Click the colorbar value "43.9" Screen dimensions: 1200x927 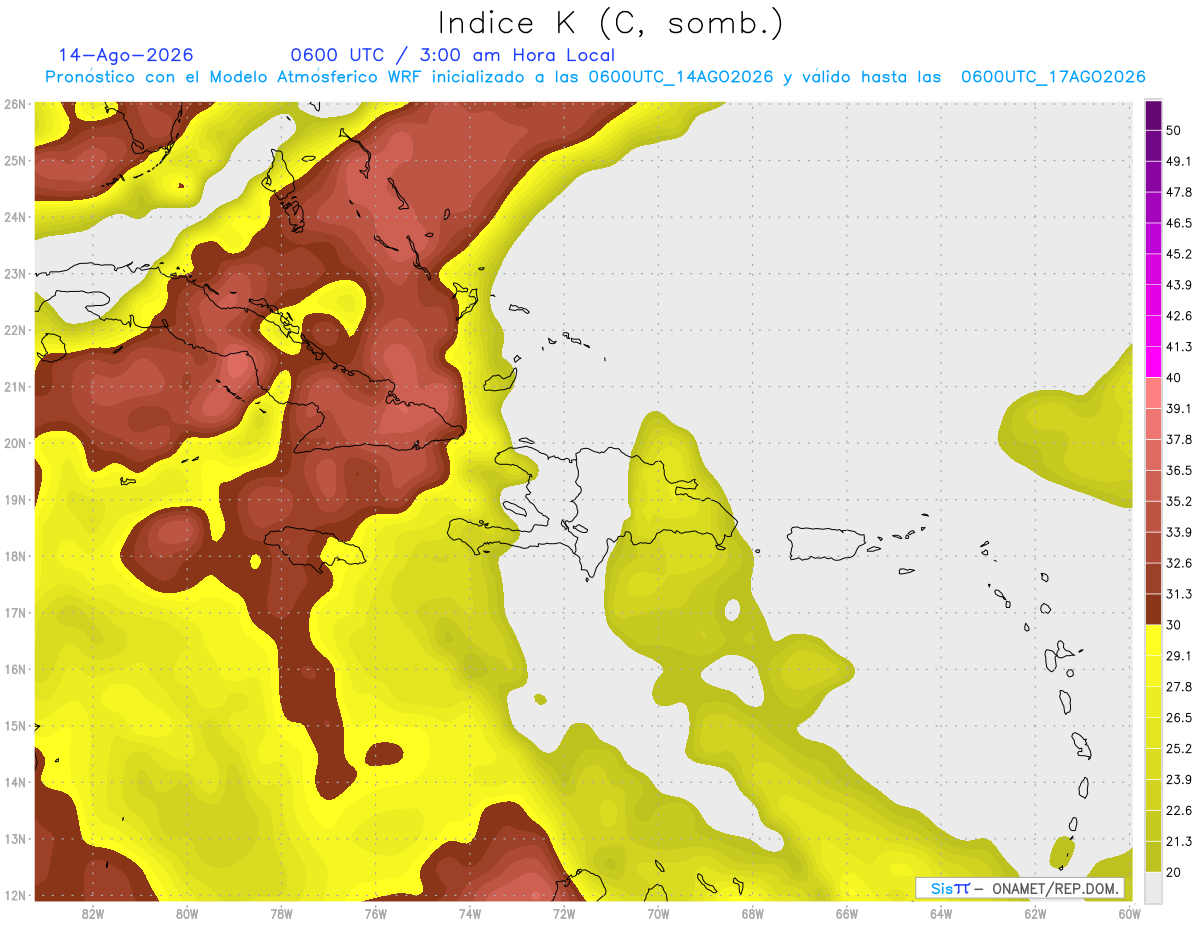[1179, 285]
